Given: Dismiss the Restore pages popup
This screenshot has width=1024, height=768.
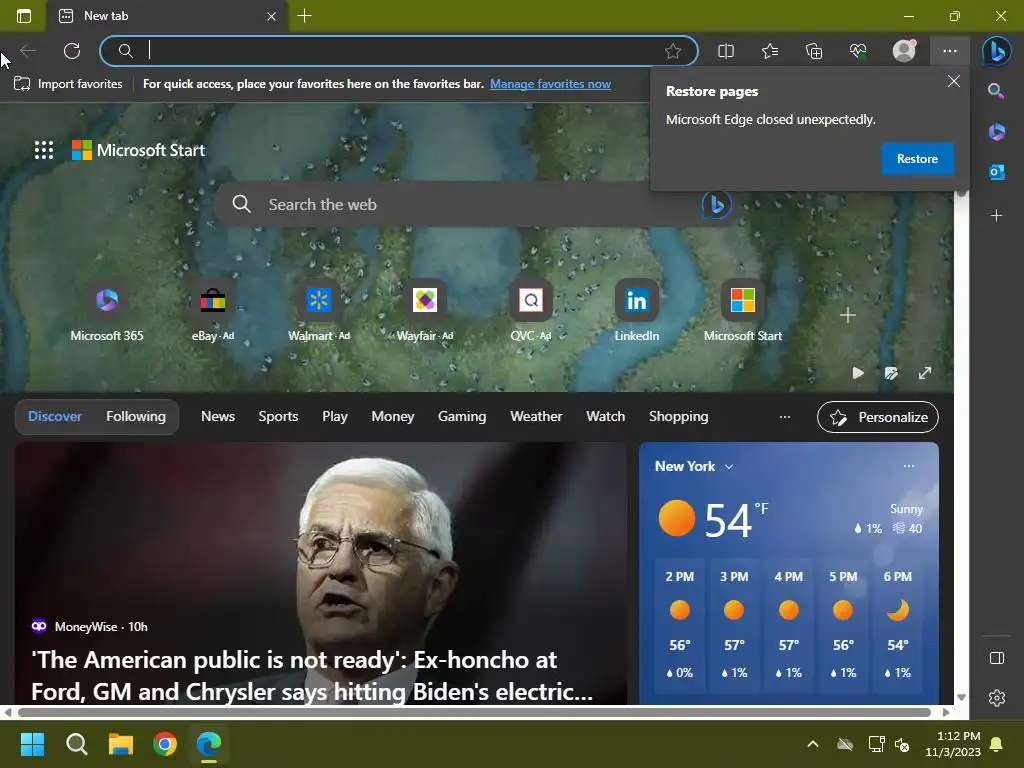Looking at the screenshot, I should point(953,81).
